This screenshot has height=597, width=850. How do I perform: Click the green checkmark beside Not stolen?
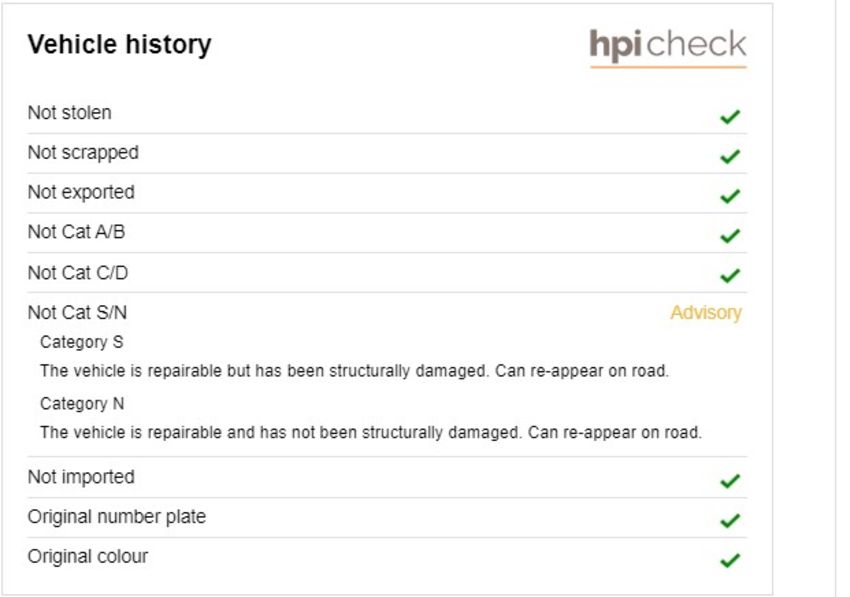coord(730,117)
